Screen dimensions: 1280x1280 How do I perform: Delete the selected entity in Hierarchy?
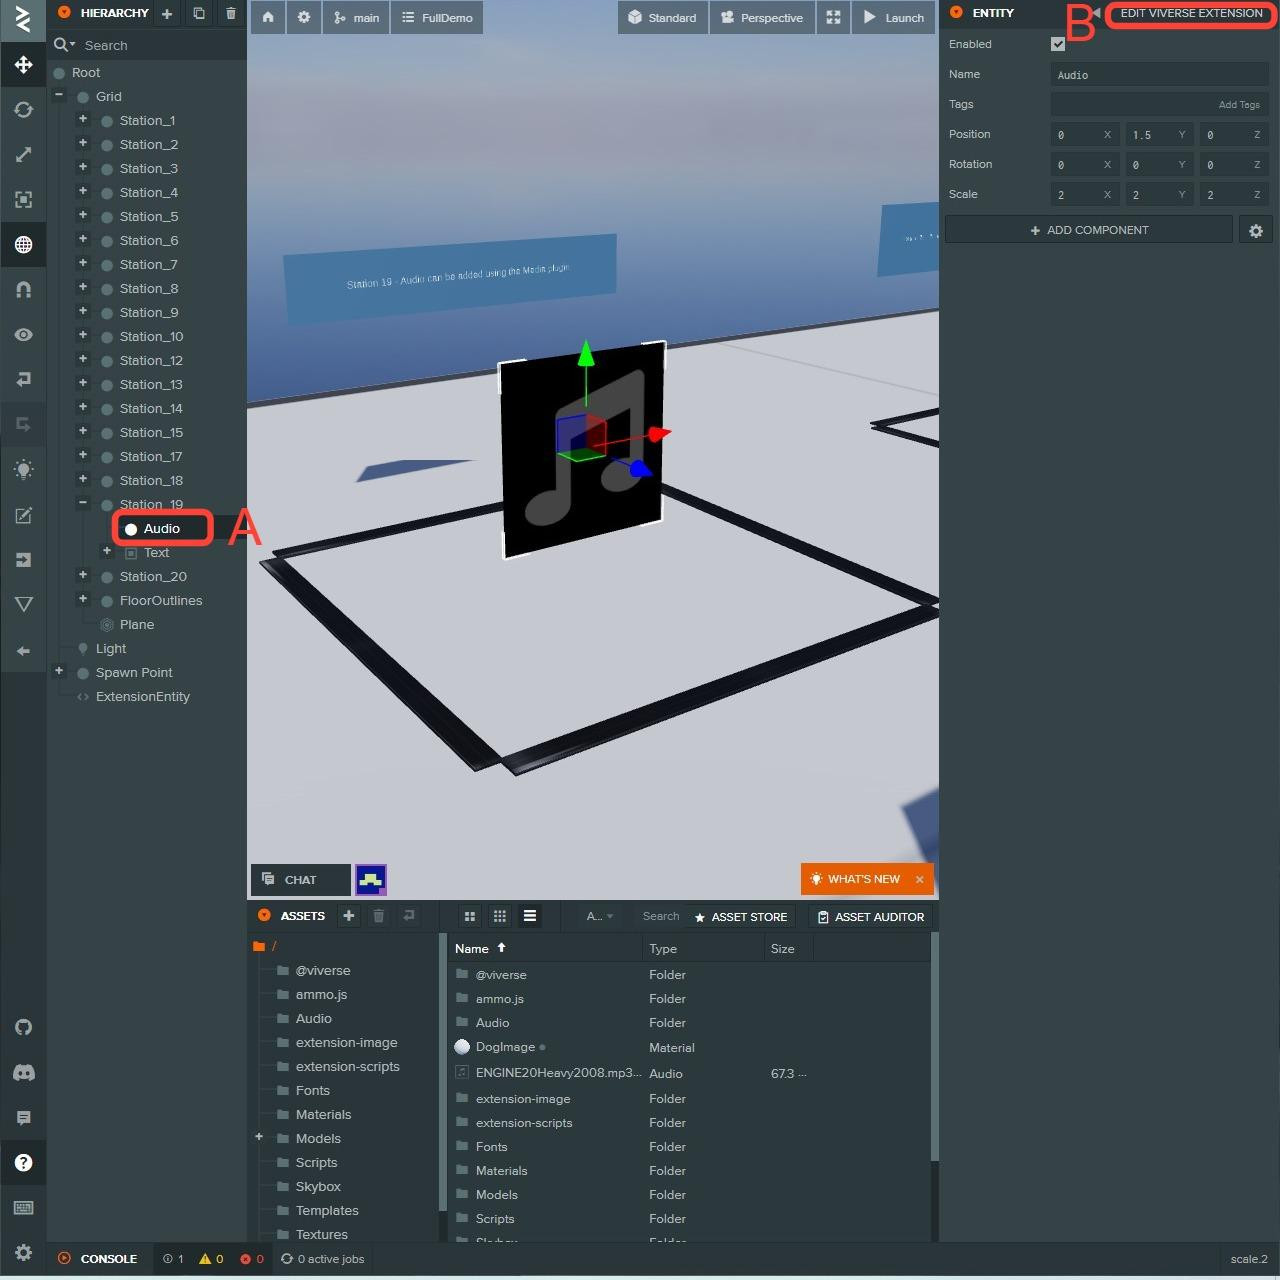click(x=231, y=14)
